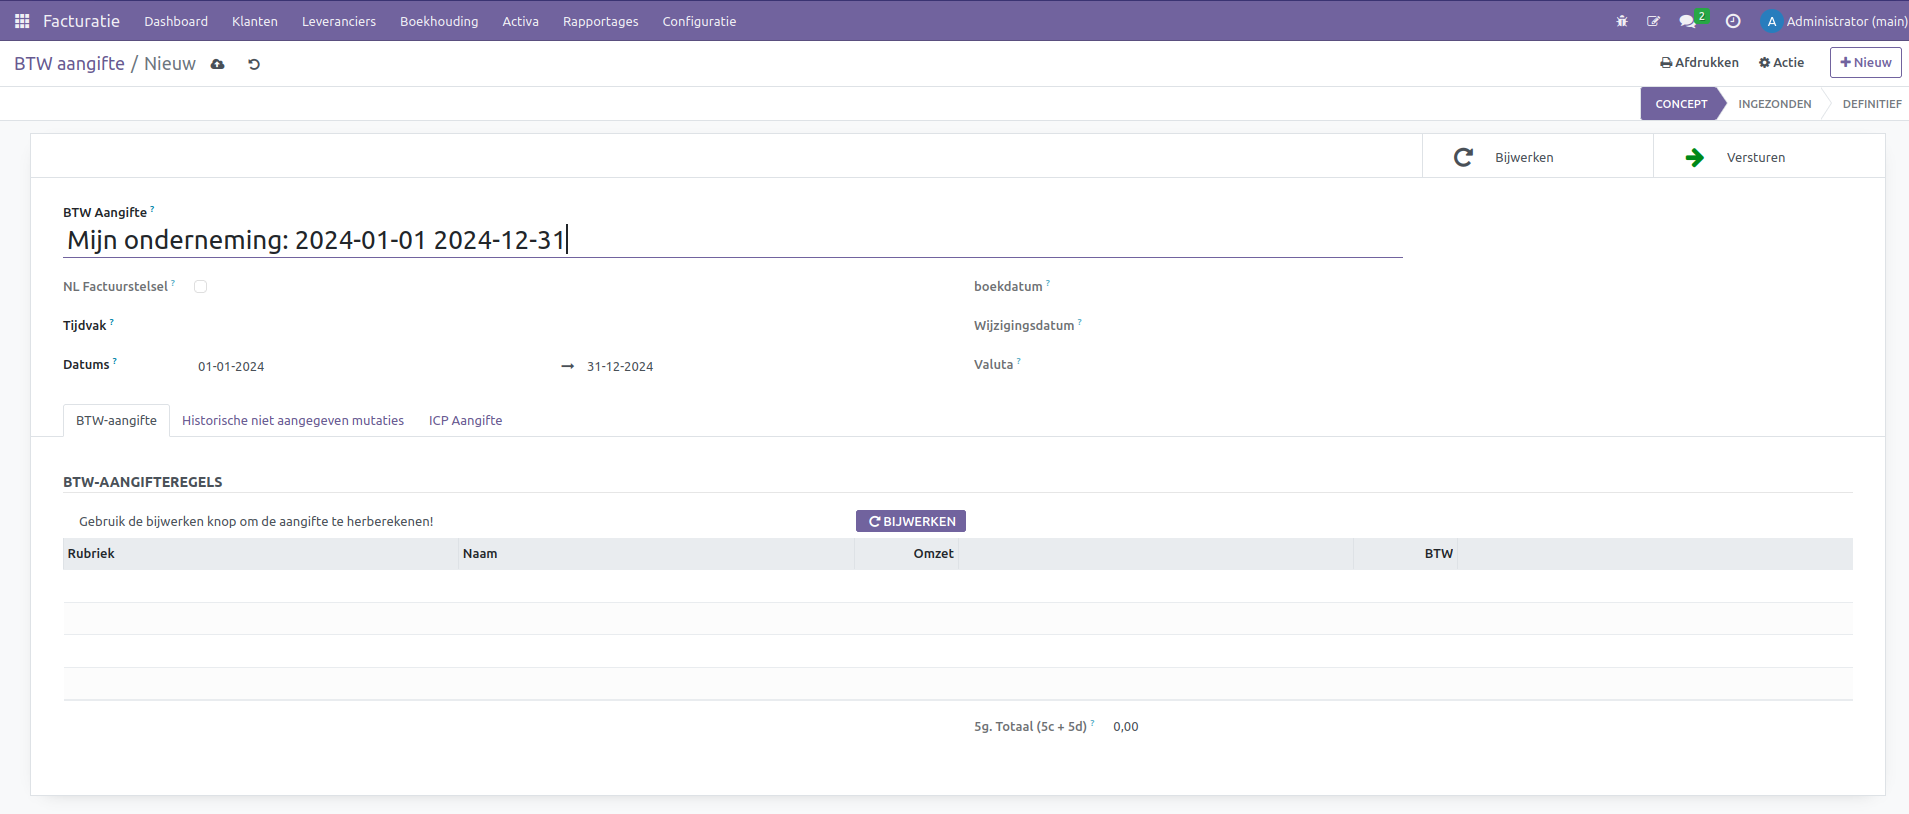Open the Afdrukken print dropdown
1909x814 pixels.
pyautogui.click(x=1699, y=62)
